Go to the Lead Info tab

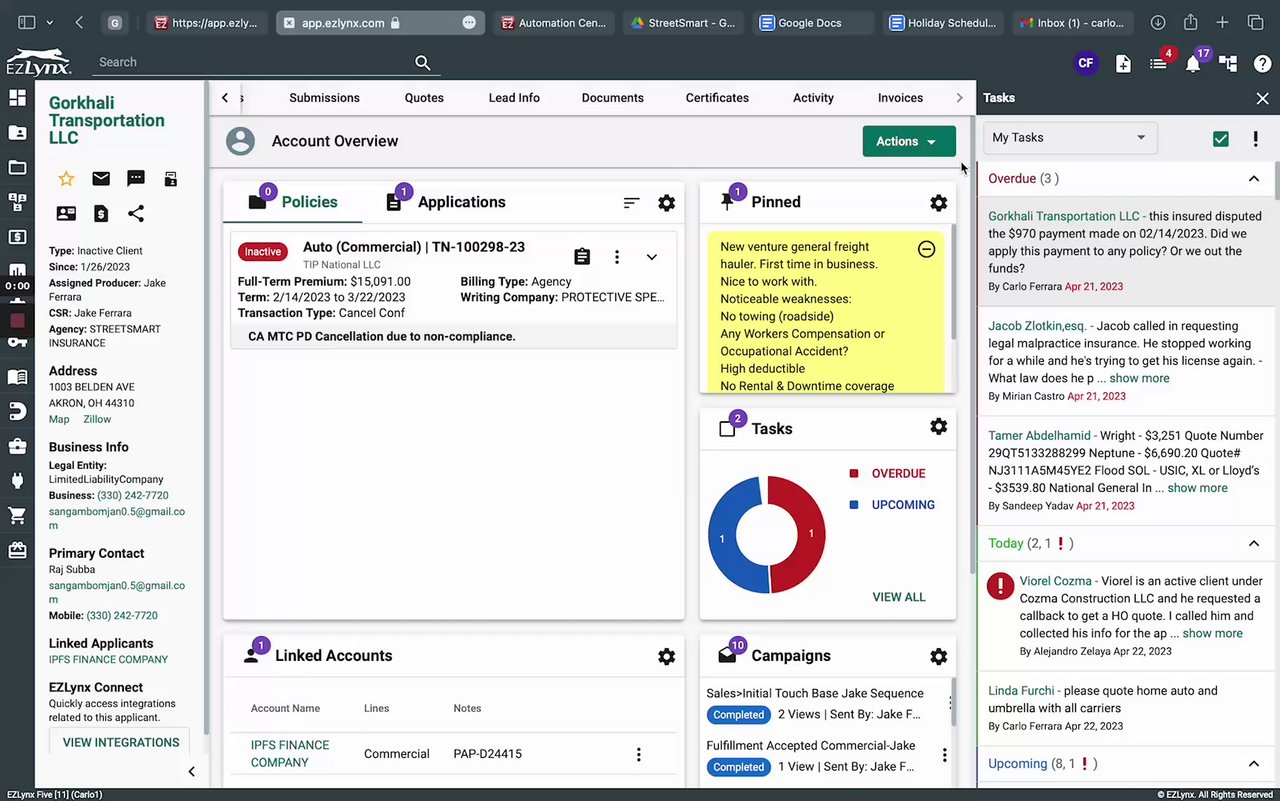(x=514, y=98)
